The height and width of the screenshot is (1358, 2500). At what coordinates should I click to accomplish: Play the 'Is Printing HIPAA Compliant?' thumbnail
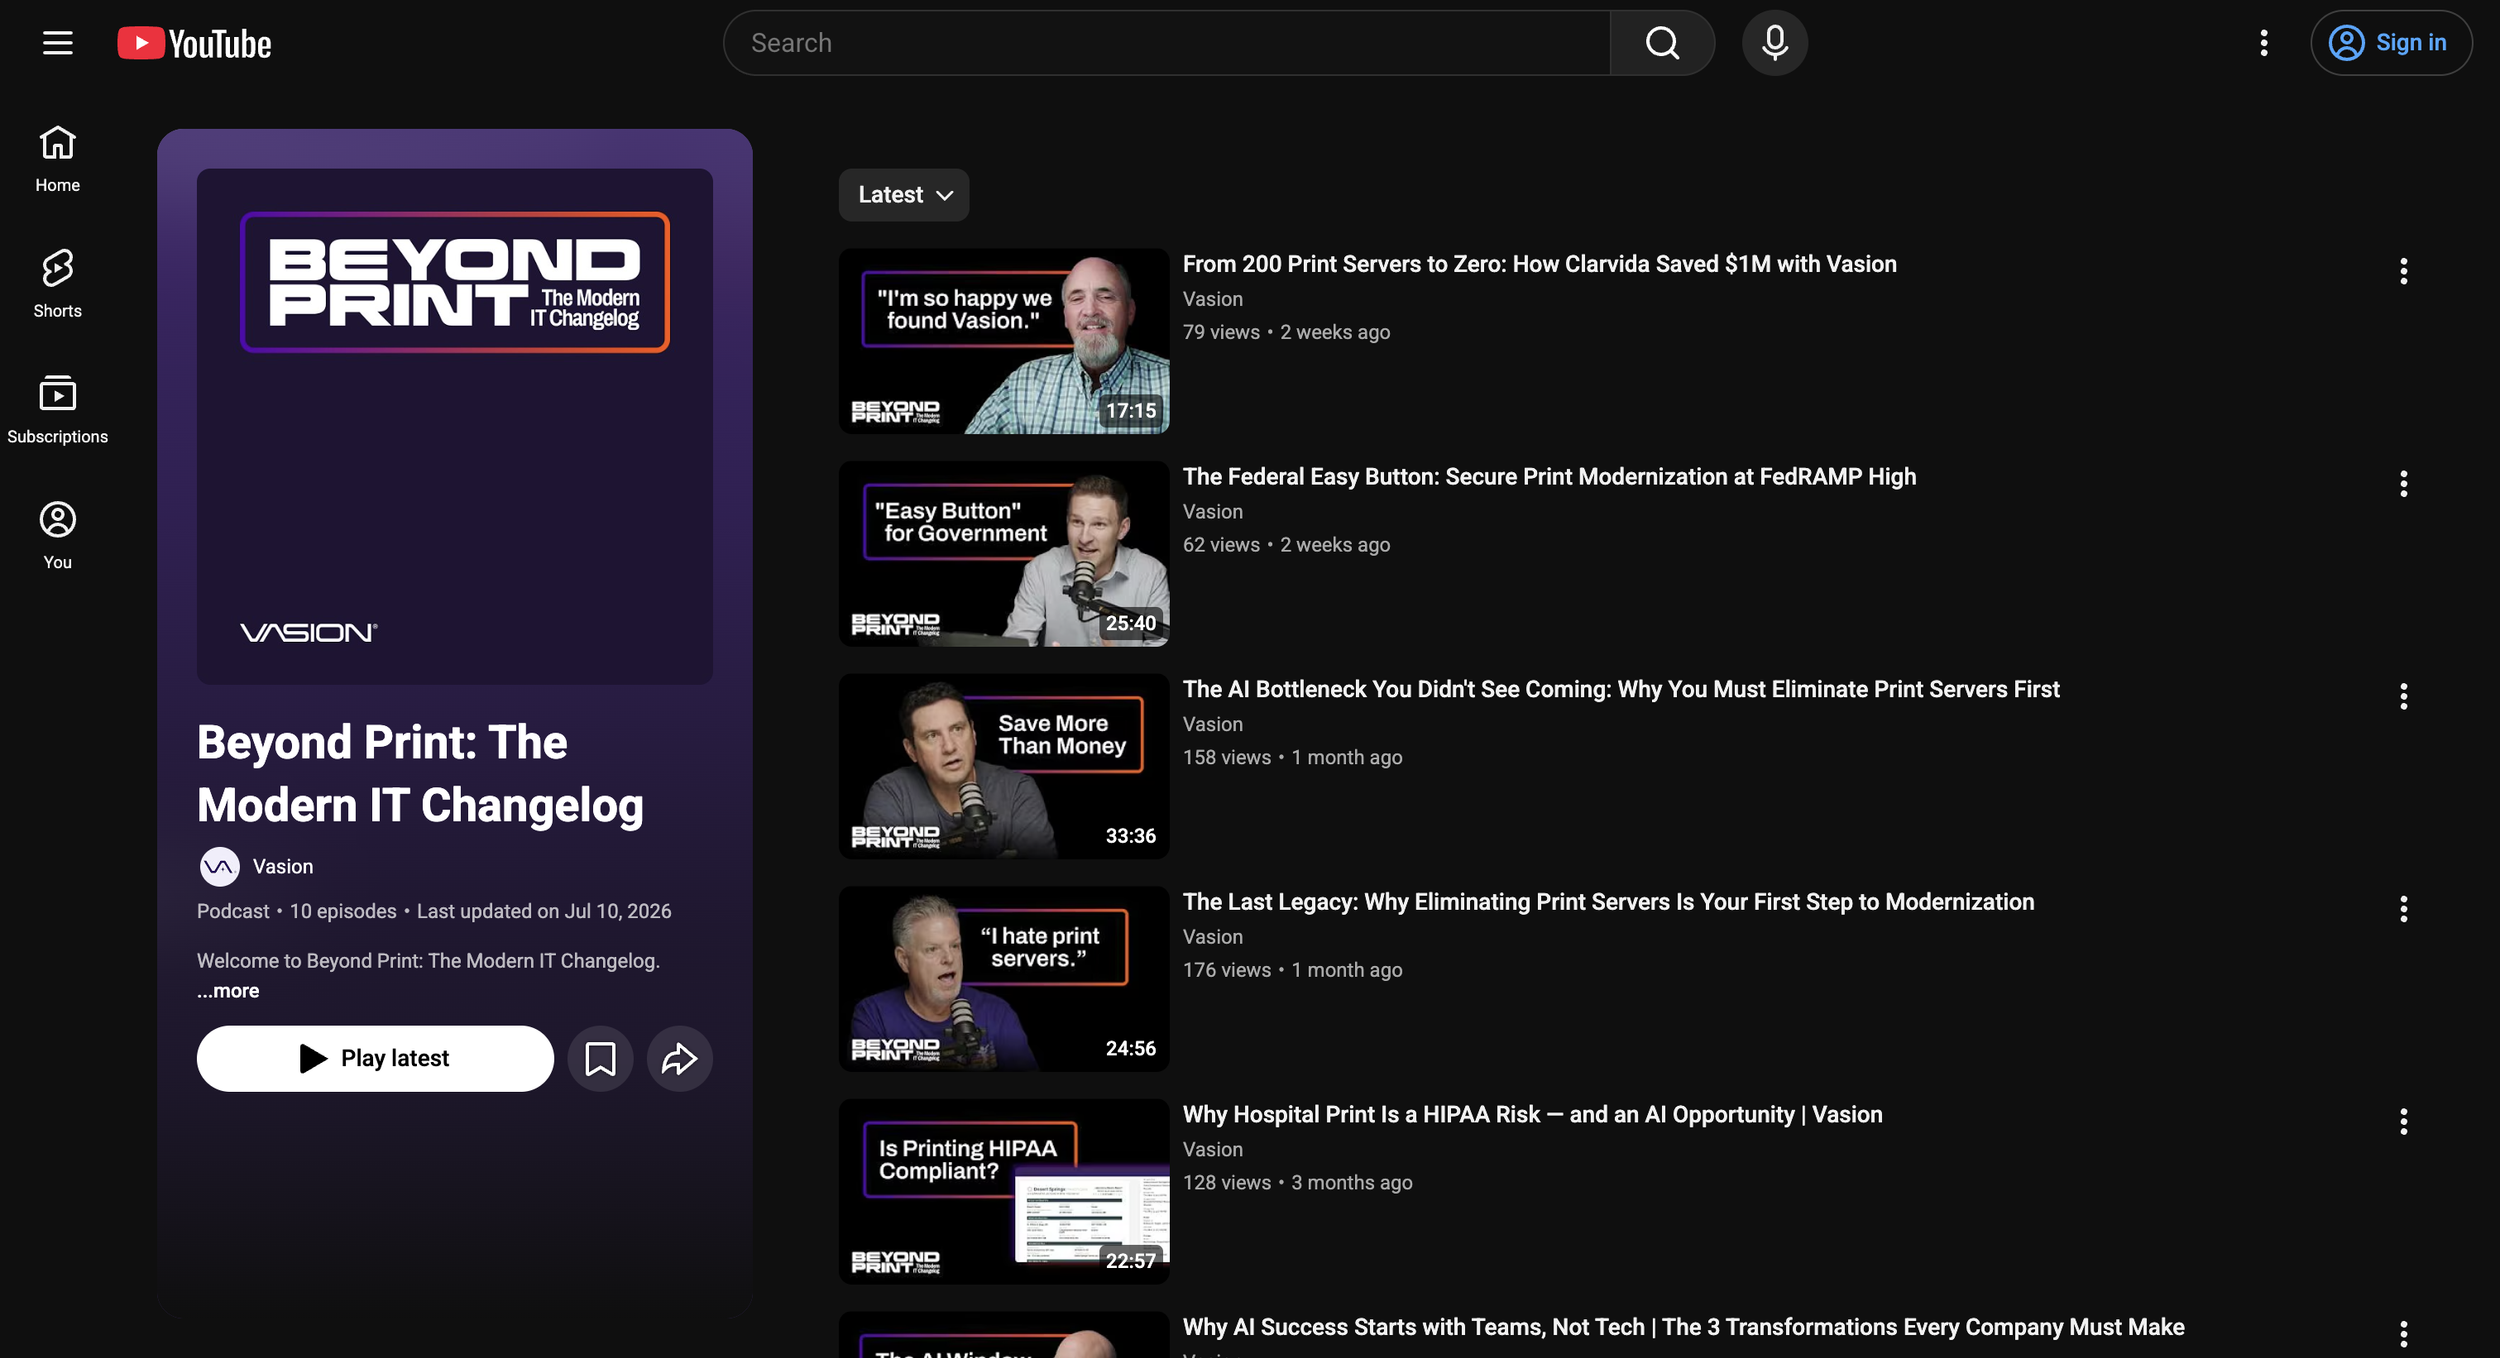click(x=1004, y=1192)
